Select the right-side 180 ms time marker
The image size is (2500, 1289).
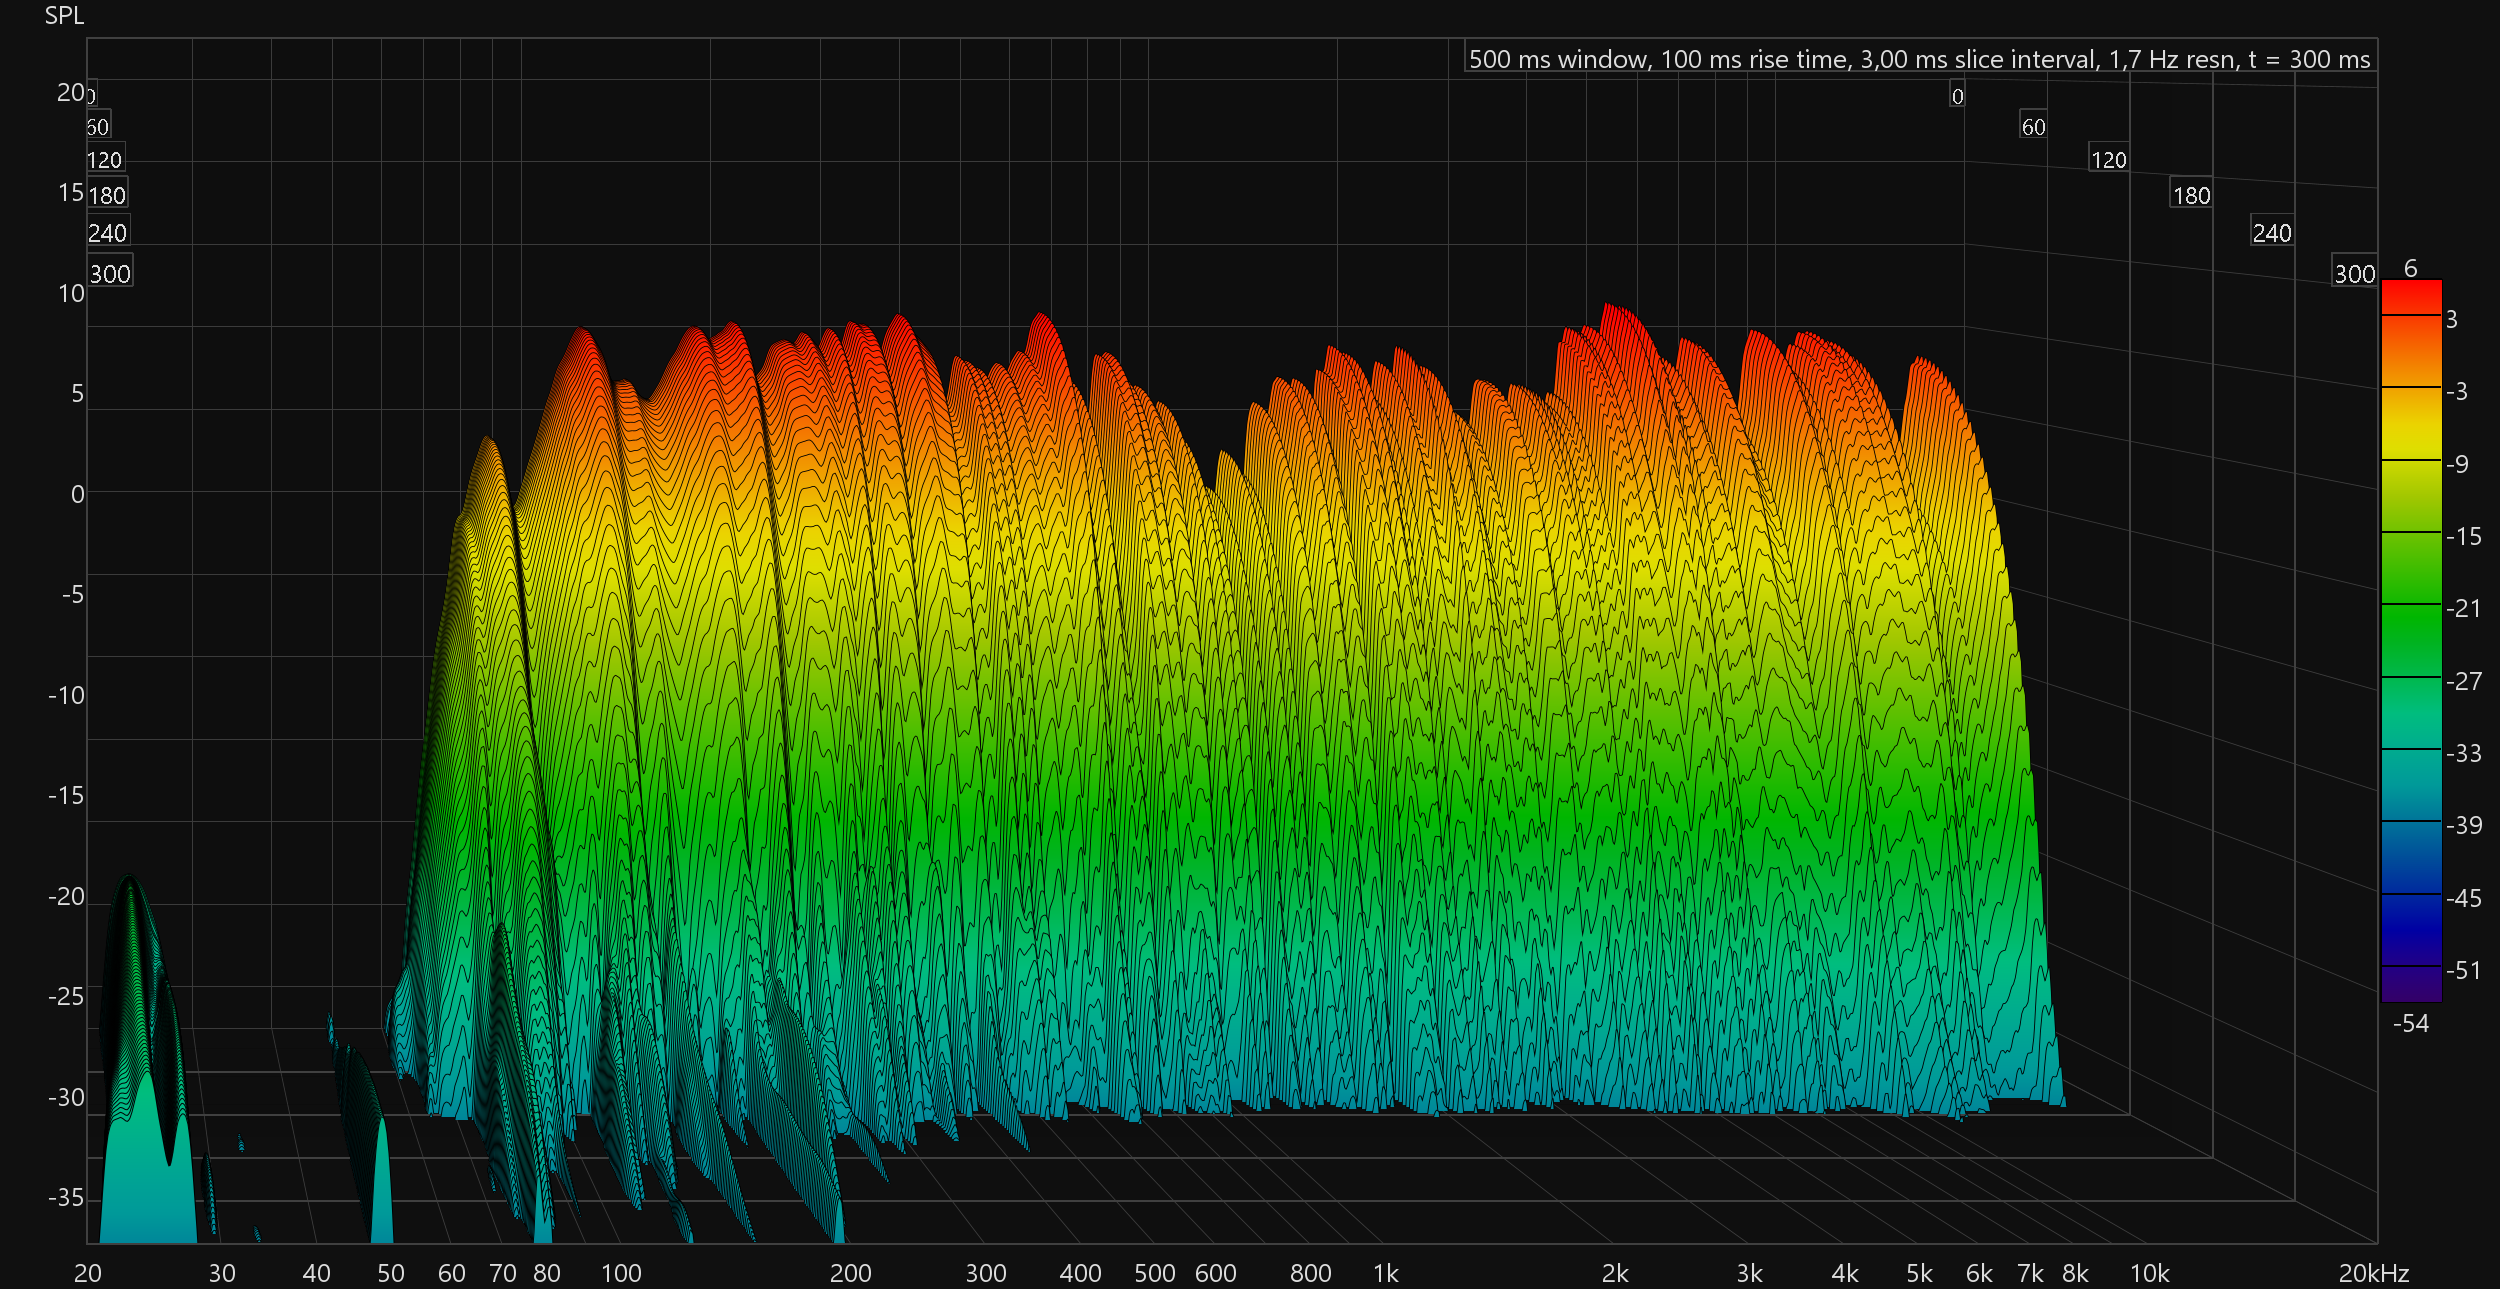point(2190,195)
